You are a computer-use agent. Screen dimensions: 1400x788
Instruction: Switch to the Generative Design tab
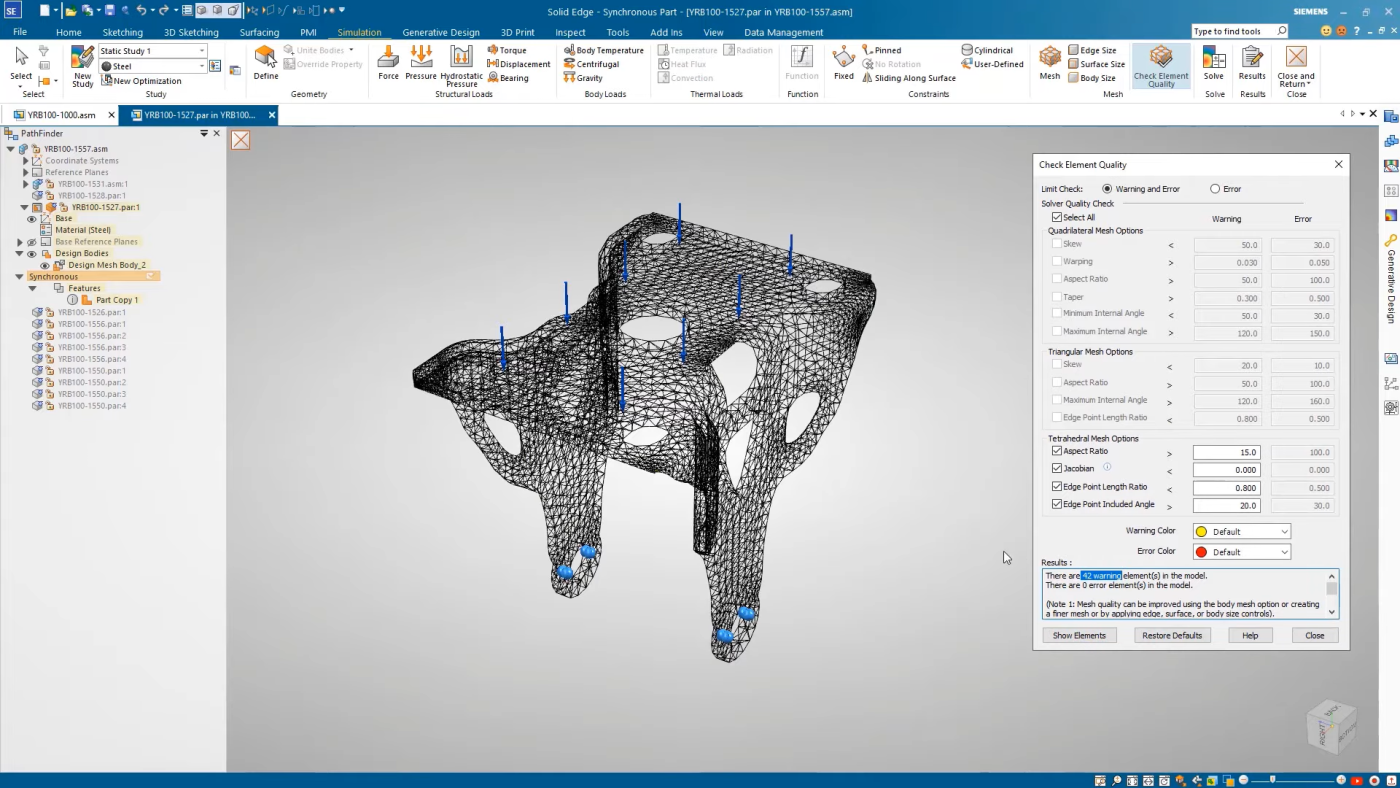point(440,32)
